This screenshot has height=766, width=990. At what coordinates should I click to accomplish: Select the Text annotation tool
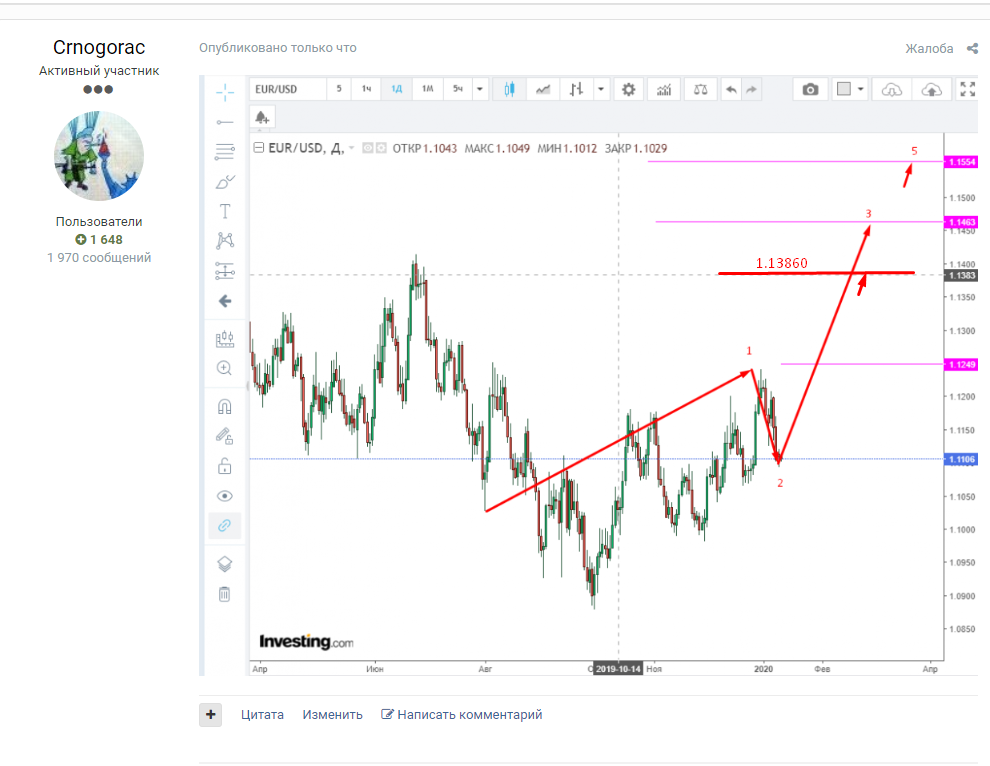click(x=225, y=212)
